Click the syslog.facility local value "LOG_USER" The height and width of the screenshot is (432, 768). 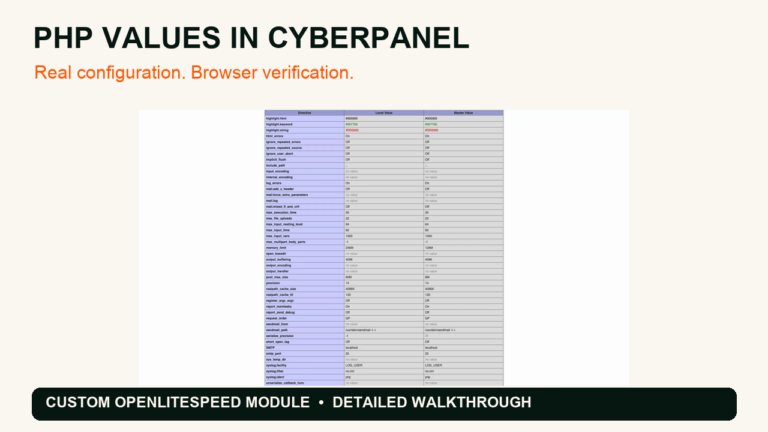tap(354, 365)
